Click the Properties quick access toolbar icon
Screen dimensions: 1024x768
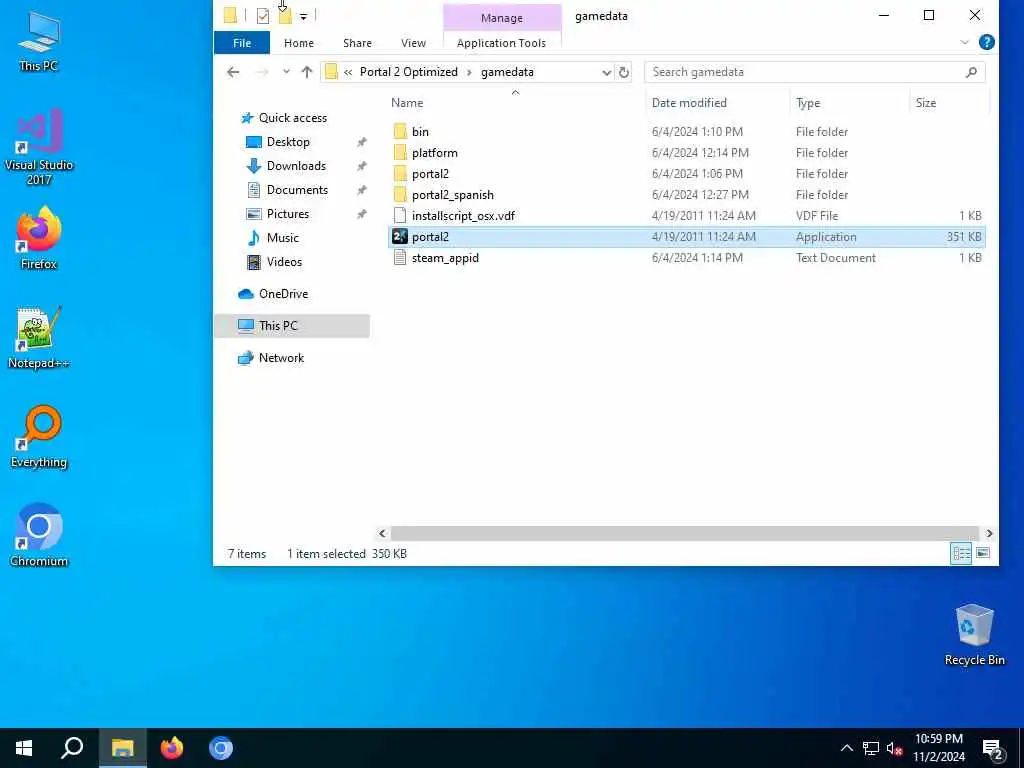click(263, 16)
